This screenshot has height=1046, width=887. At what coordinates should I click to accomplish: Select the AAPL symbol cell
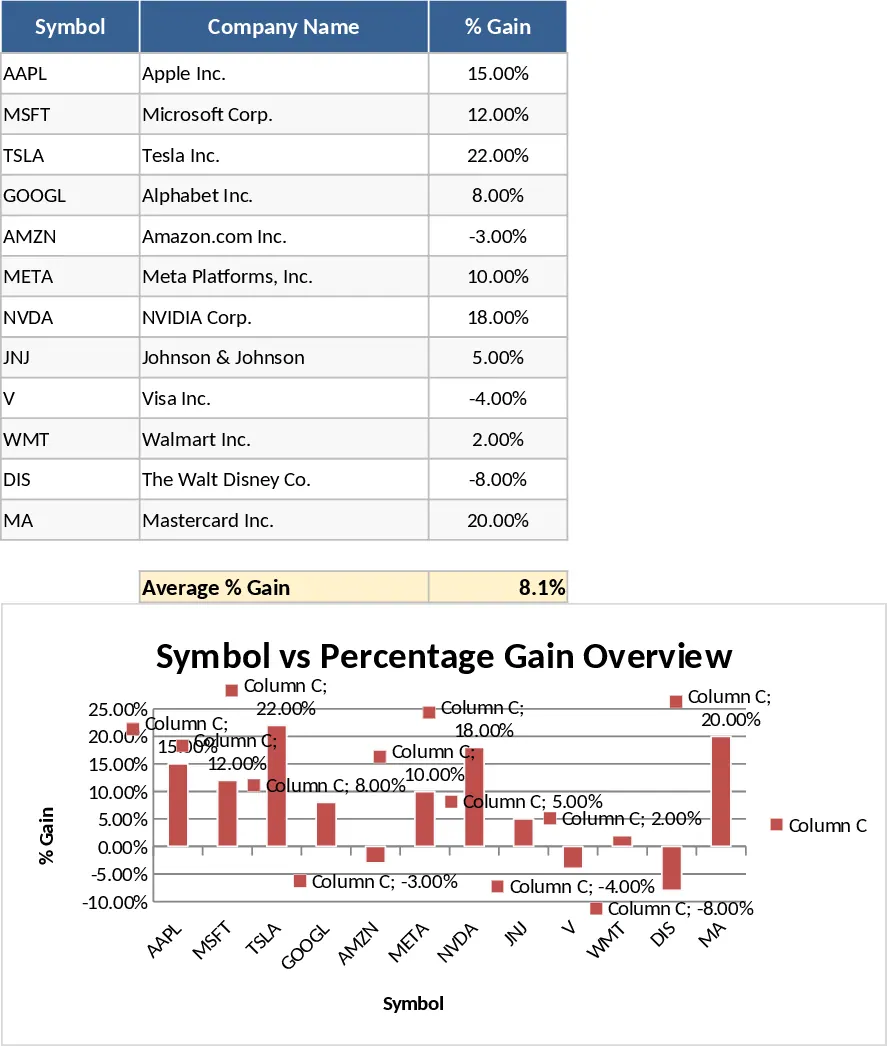[x=70, y=73]
